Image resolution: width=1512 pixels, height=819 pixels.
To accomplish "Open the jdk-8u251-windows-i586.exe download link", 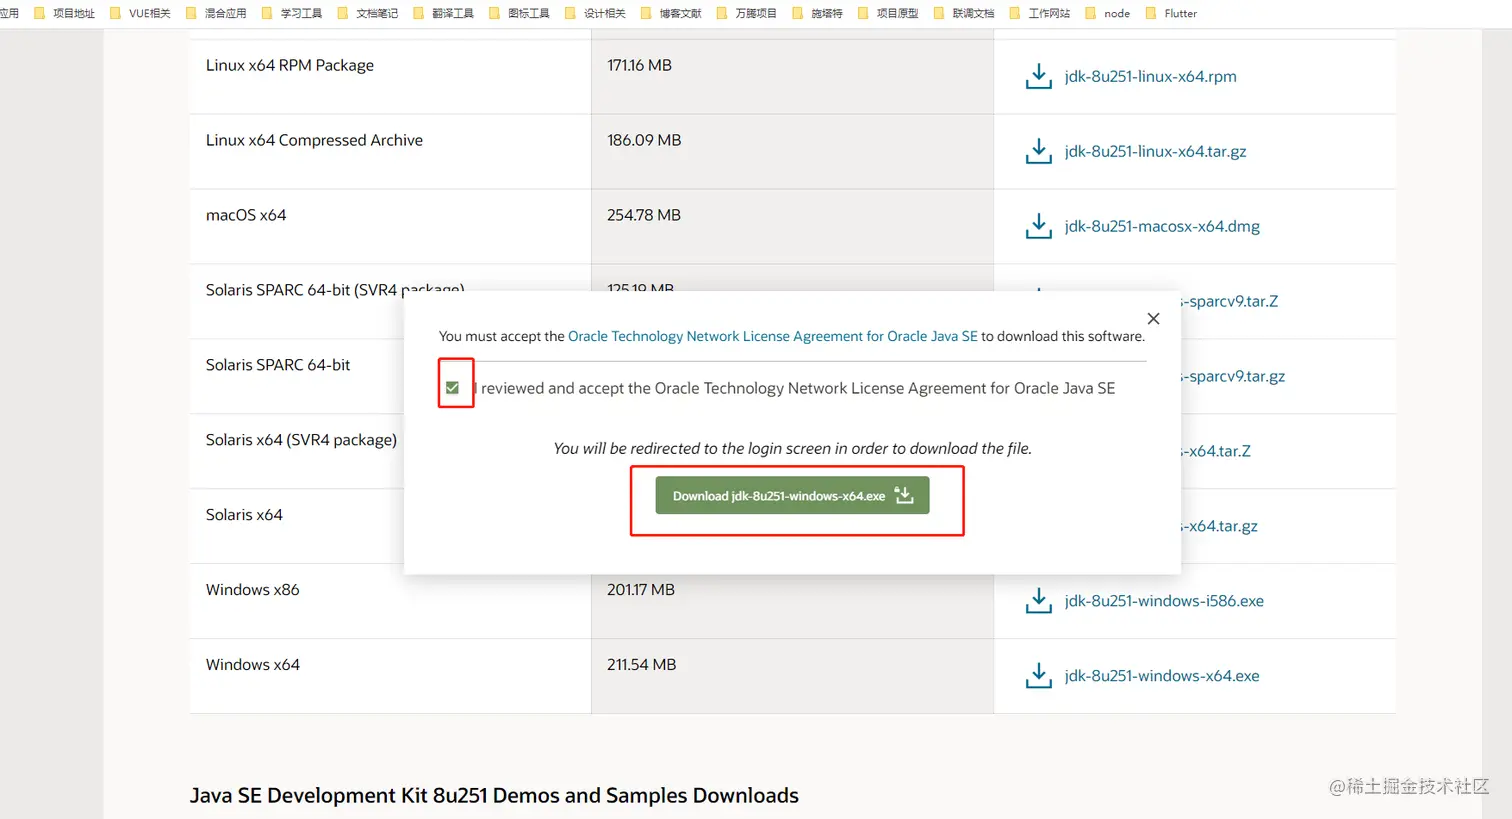I will click(x=1164, y=601).
